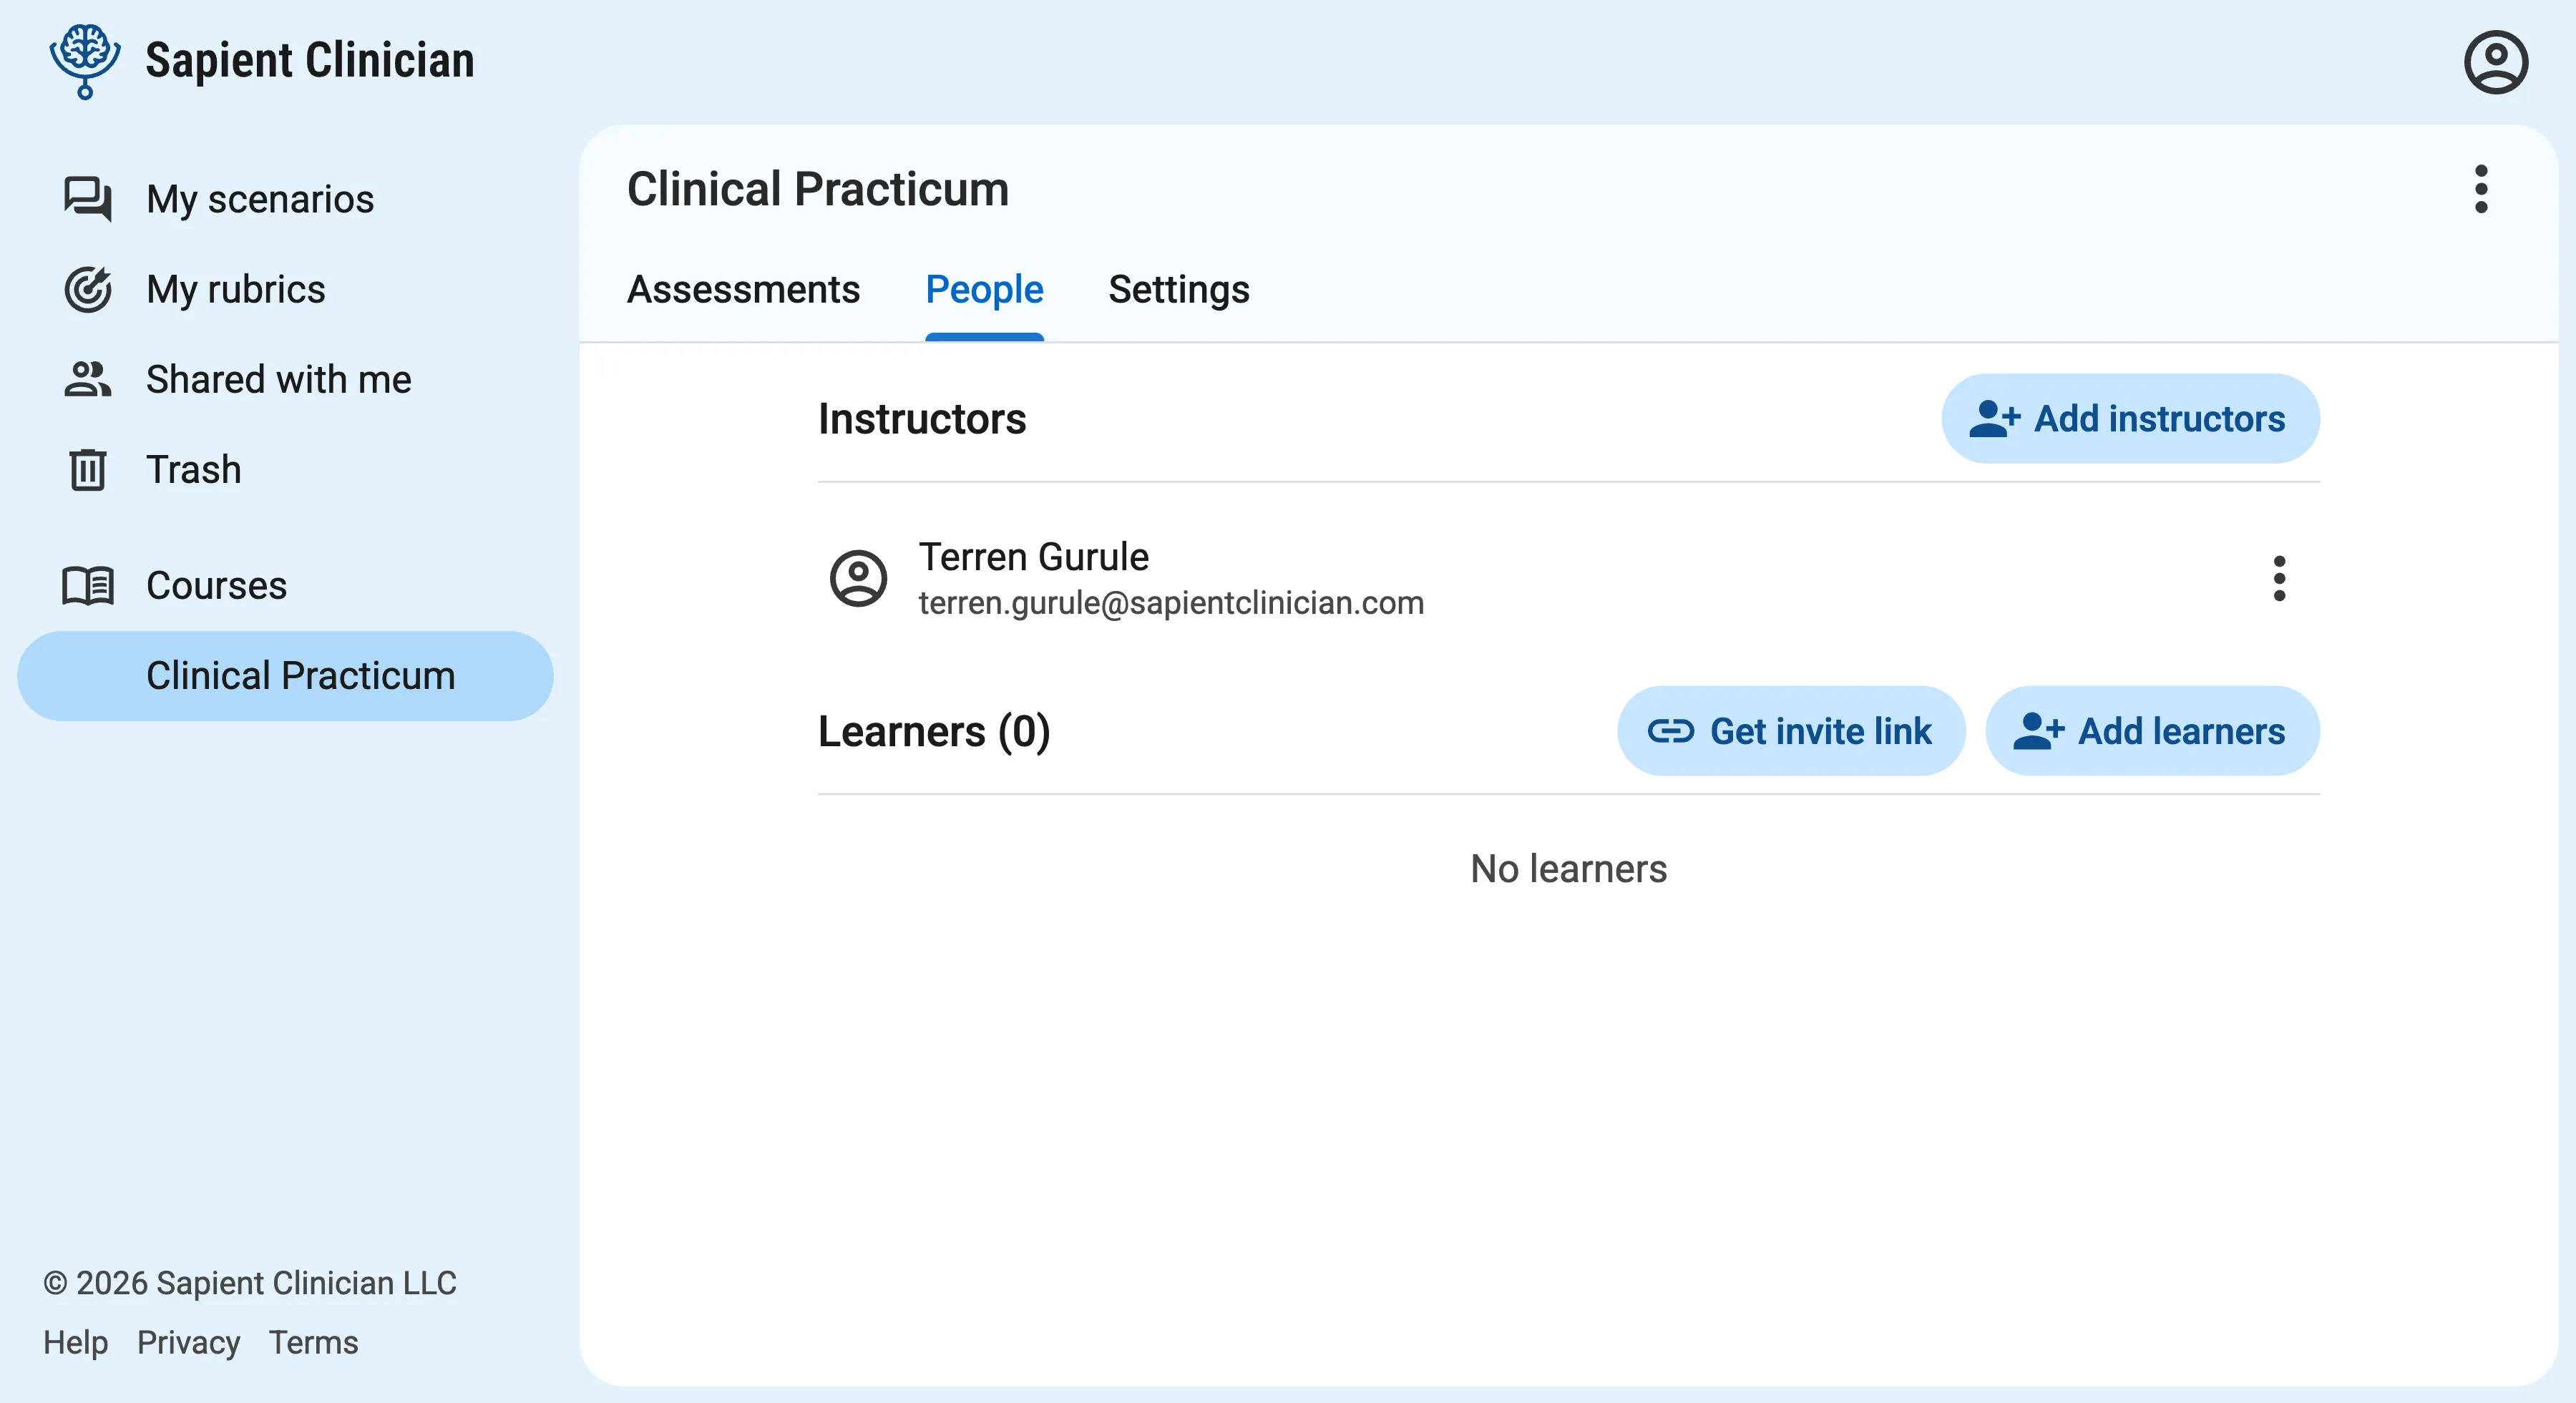Click the Sapient Clinician brain logo

tap(85, 60)
